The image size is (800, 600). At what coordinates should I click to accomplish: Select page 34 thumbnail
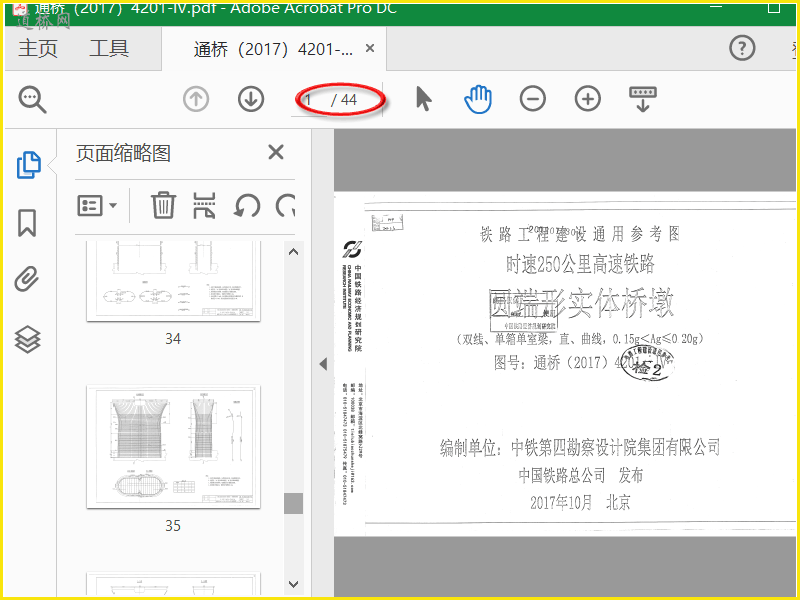click(173, 281)
